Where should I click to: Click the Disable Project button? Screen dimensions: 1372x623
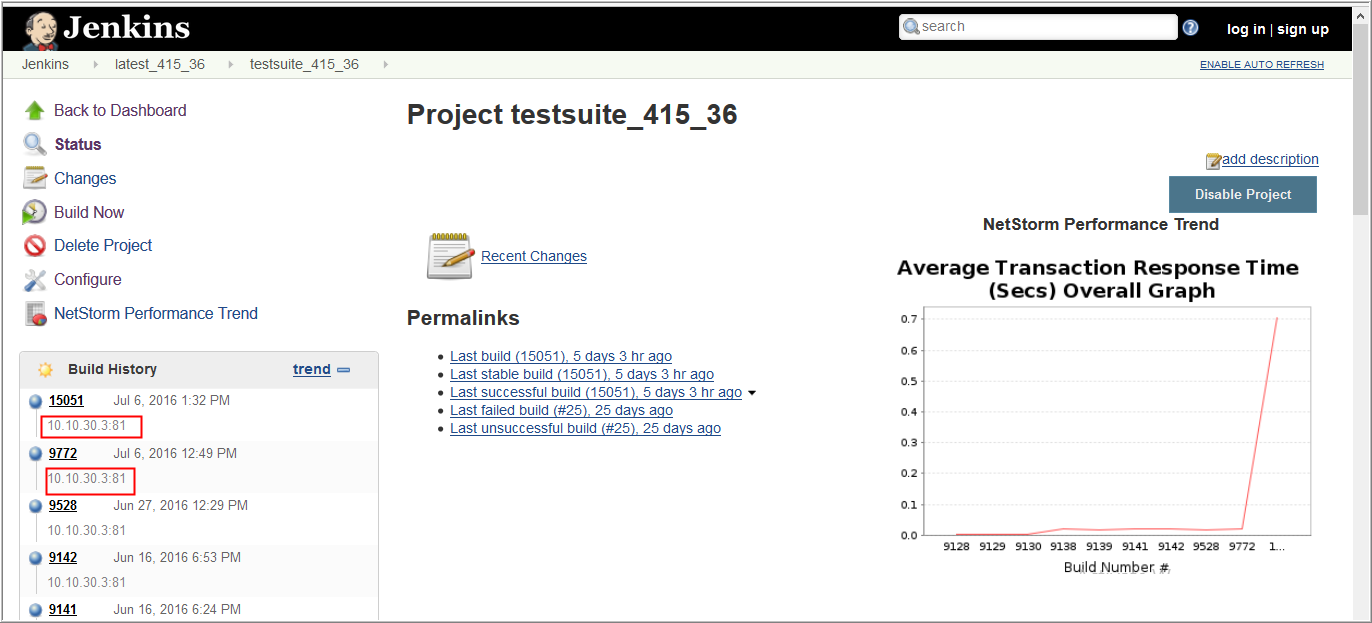pyautogui.click(x=1243, y=194)
